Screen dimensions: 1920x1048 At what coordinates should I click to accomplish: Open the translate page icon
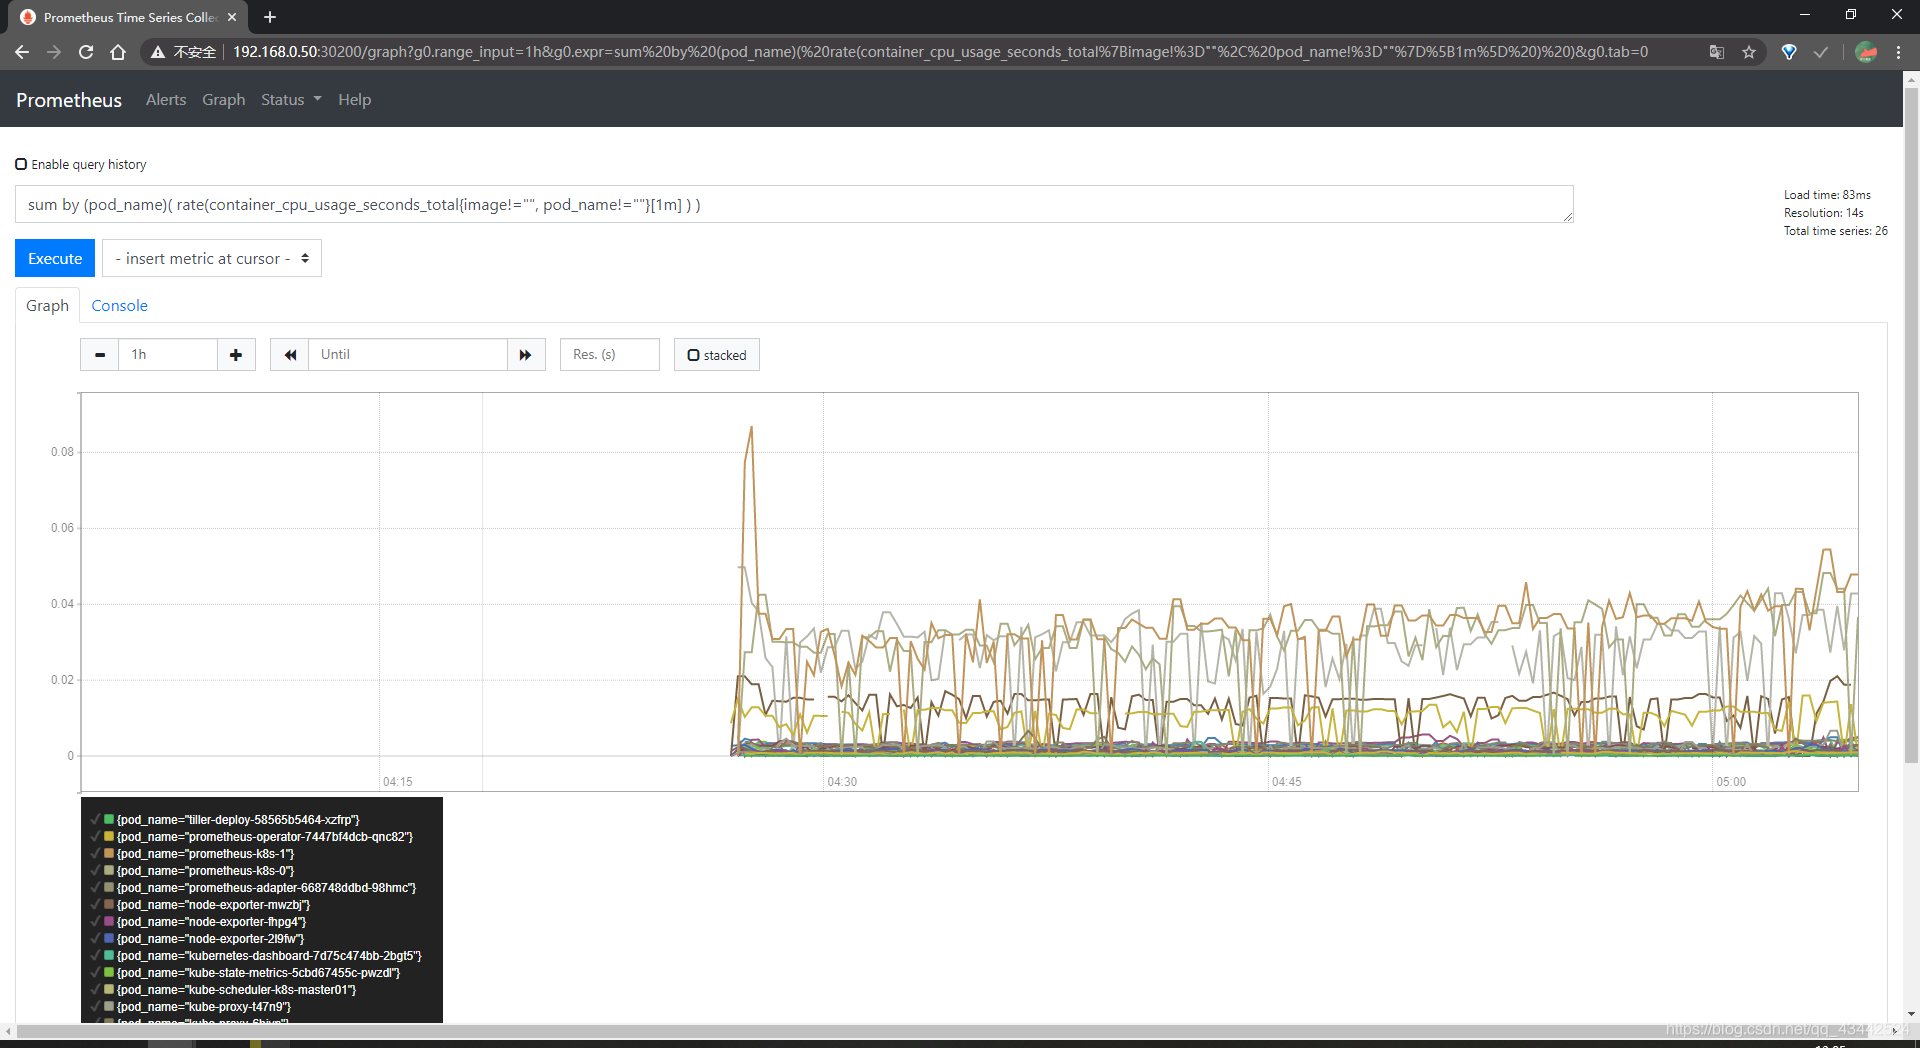[x=1717, y=52]
